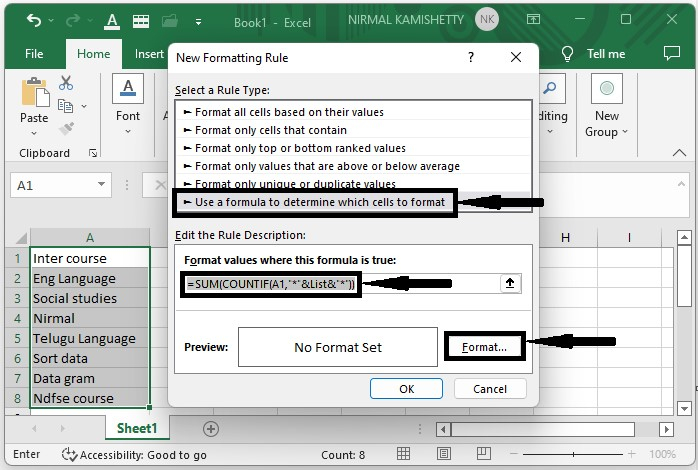
Task: Click the Paste clipboard icon
Action: pyautogui.click(x=34, y=93)
